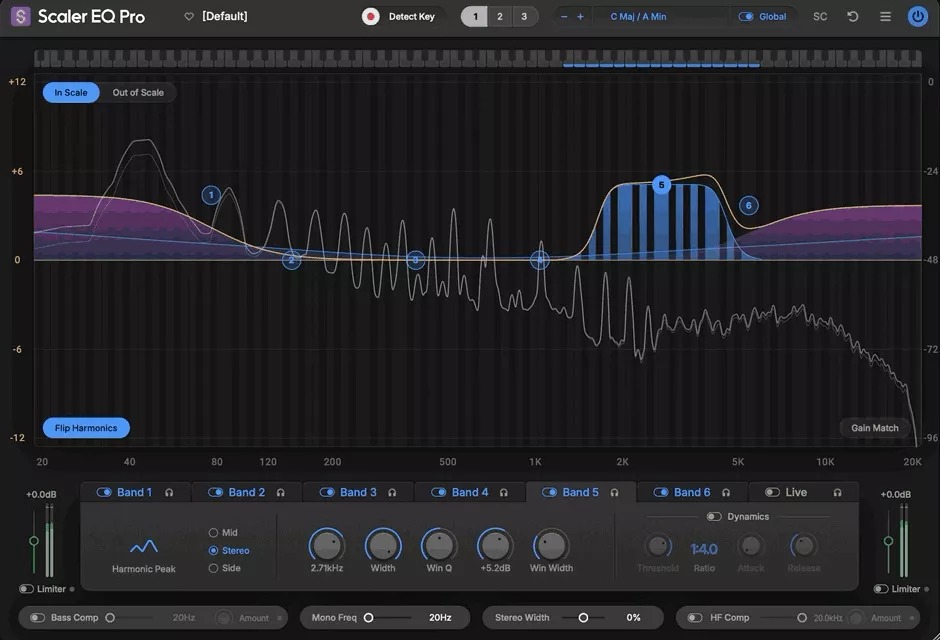This screenshot has height=640, width=940.
Task: Enable the Bass Comp switch
Action: (37, 618)
